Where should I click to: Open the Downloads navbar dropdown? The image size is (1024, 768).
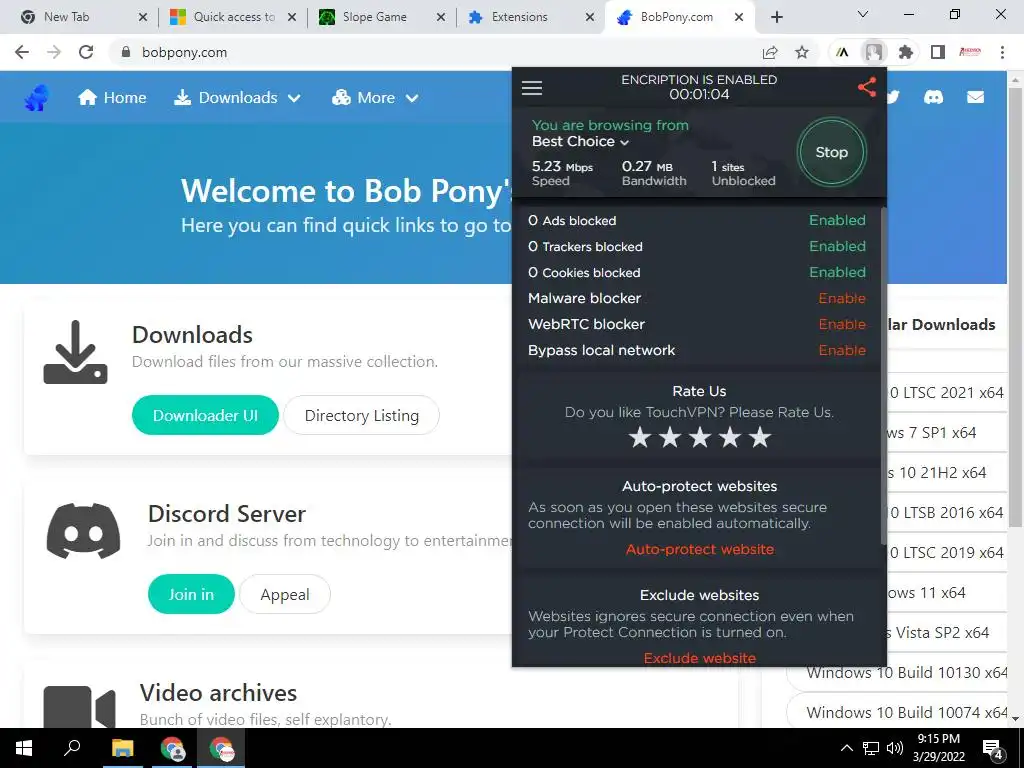tap(238, 98)
